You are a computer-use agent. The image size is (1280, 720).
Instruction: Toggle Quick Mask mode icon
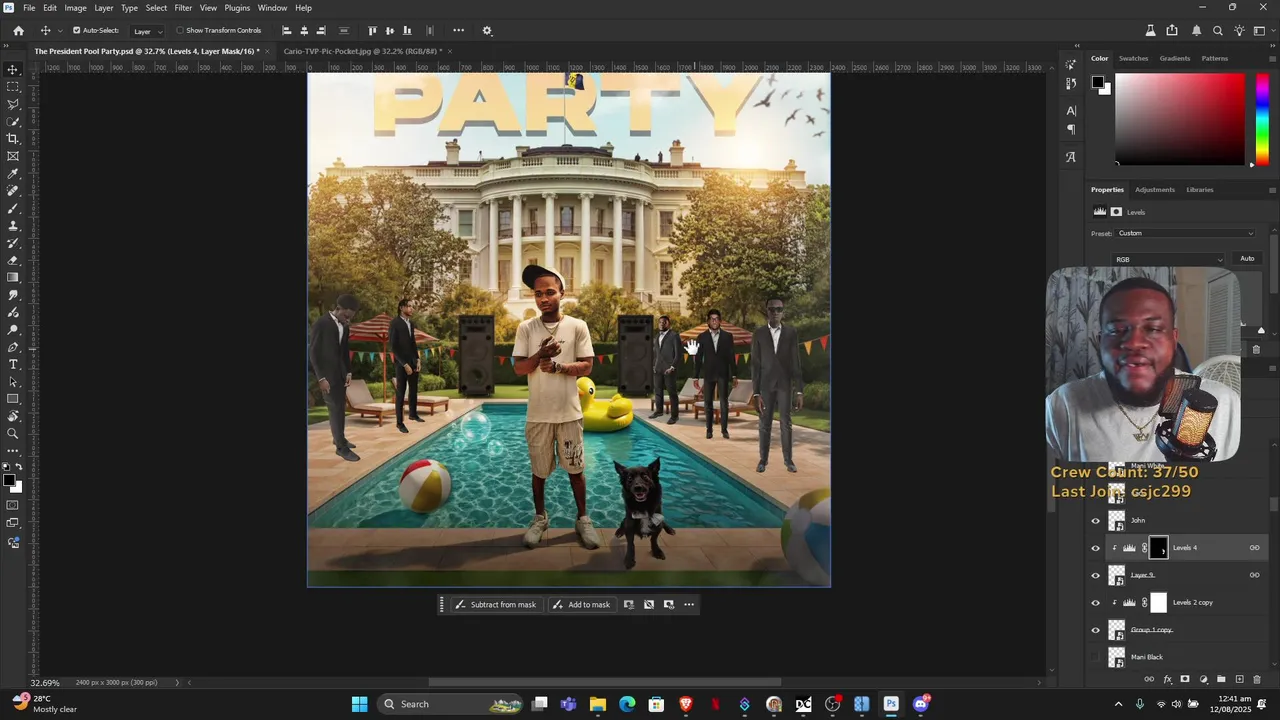[13, 505]
